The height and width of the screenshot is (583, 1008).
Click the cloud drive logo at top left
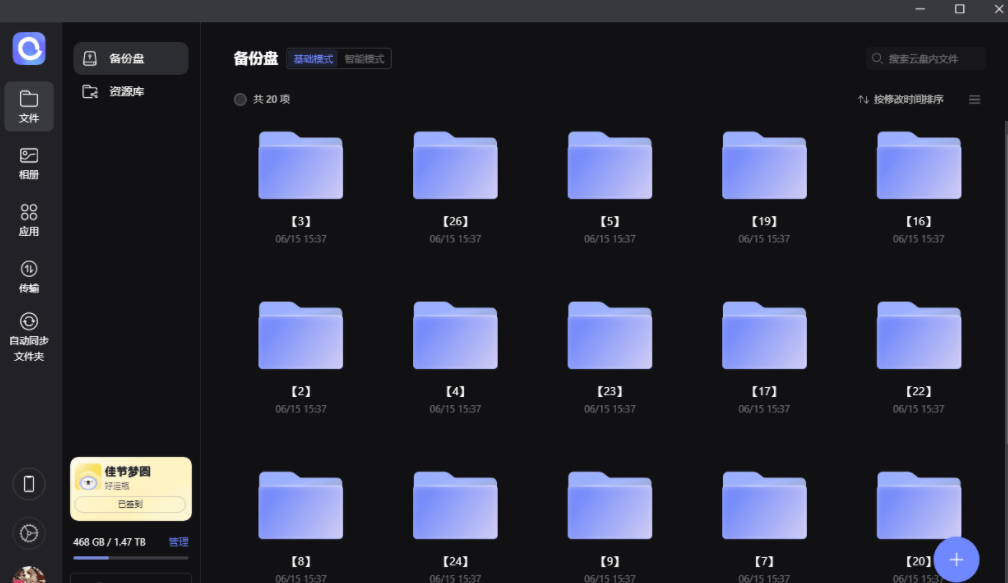point(29,48)
